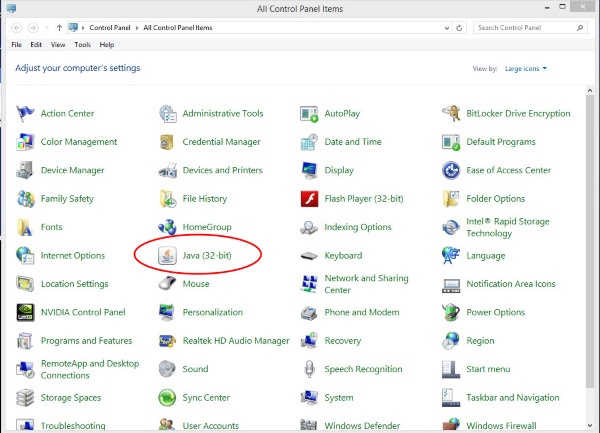Click the Back navigation arrow
This screenshot has width=600, height=433.
[18, 28]
